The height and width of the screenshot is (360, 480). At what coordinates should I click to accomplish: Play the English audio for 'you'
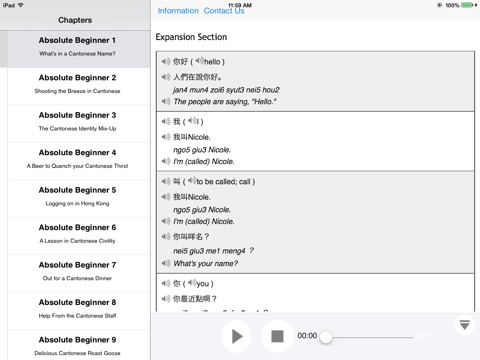pos(192,283)
